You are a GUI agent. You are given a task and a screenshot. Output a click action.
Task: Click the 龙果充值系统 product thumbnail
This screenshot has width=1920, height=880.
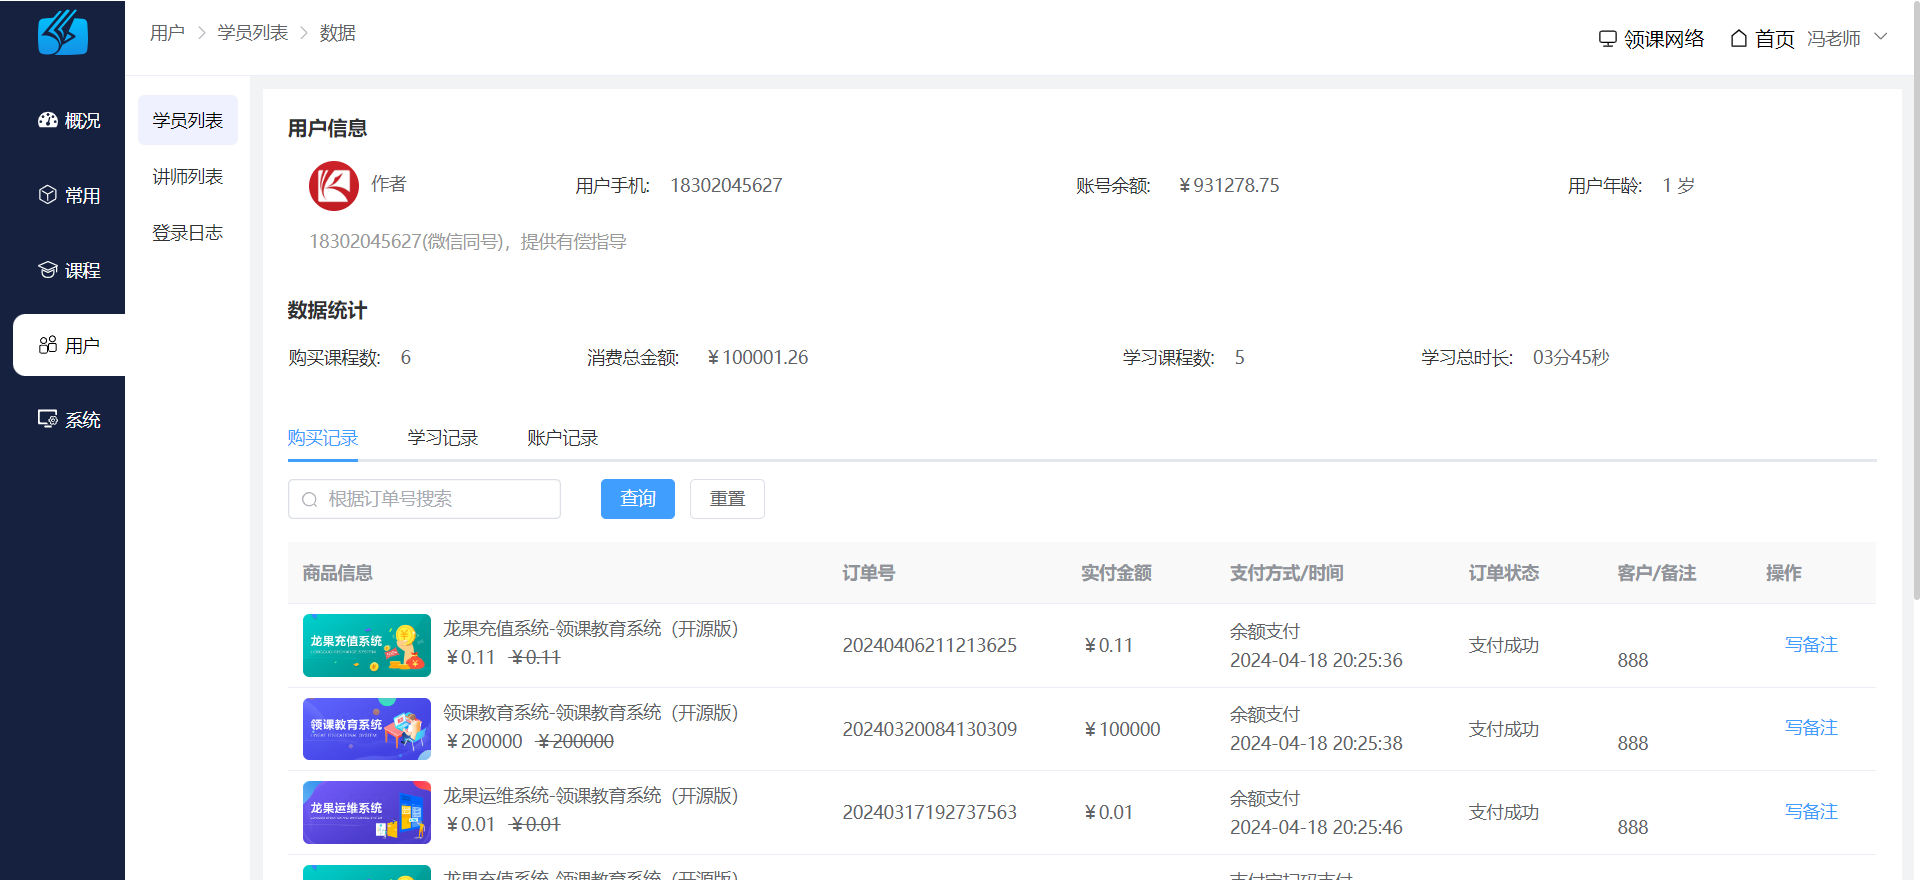point(367,645)
